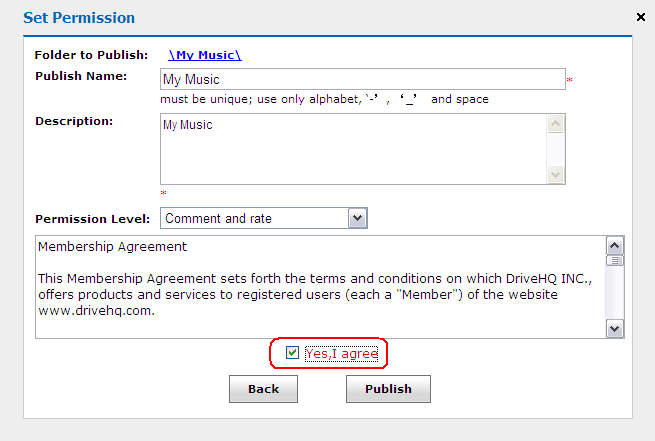The height and width of the screenshot is (441, 655).
Task: Click the Set Permission dialog title
Action: (x=79, y=18)
